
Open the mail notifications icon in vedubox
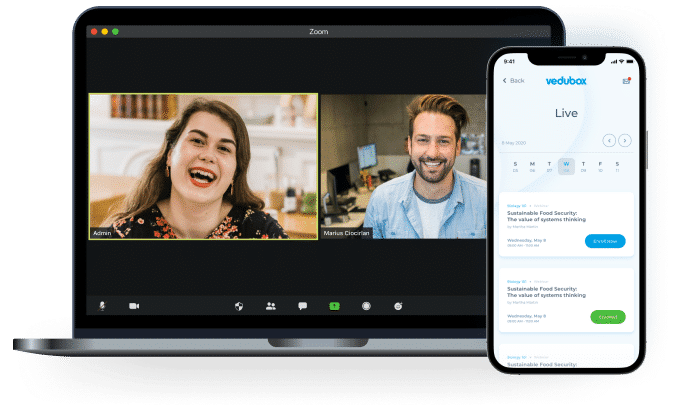tap(626, 80)
